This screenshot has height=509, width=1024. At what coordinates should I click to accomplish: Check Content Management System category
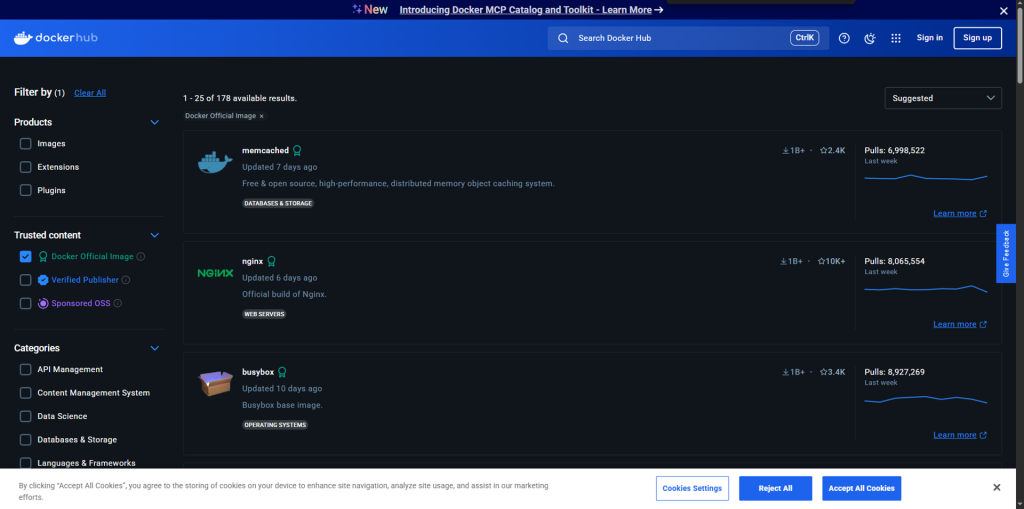tap(25, 393)
